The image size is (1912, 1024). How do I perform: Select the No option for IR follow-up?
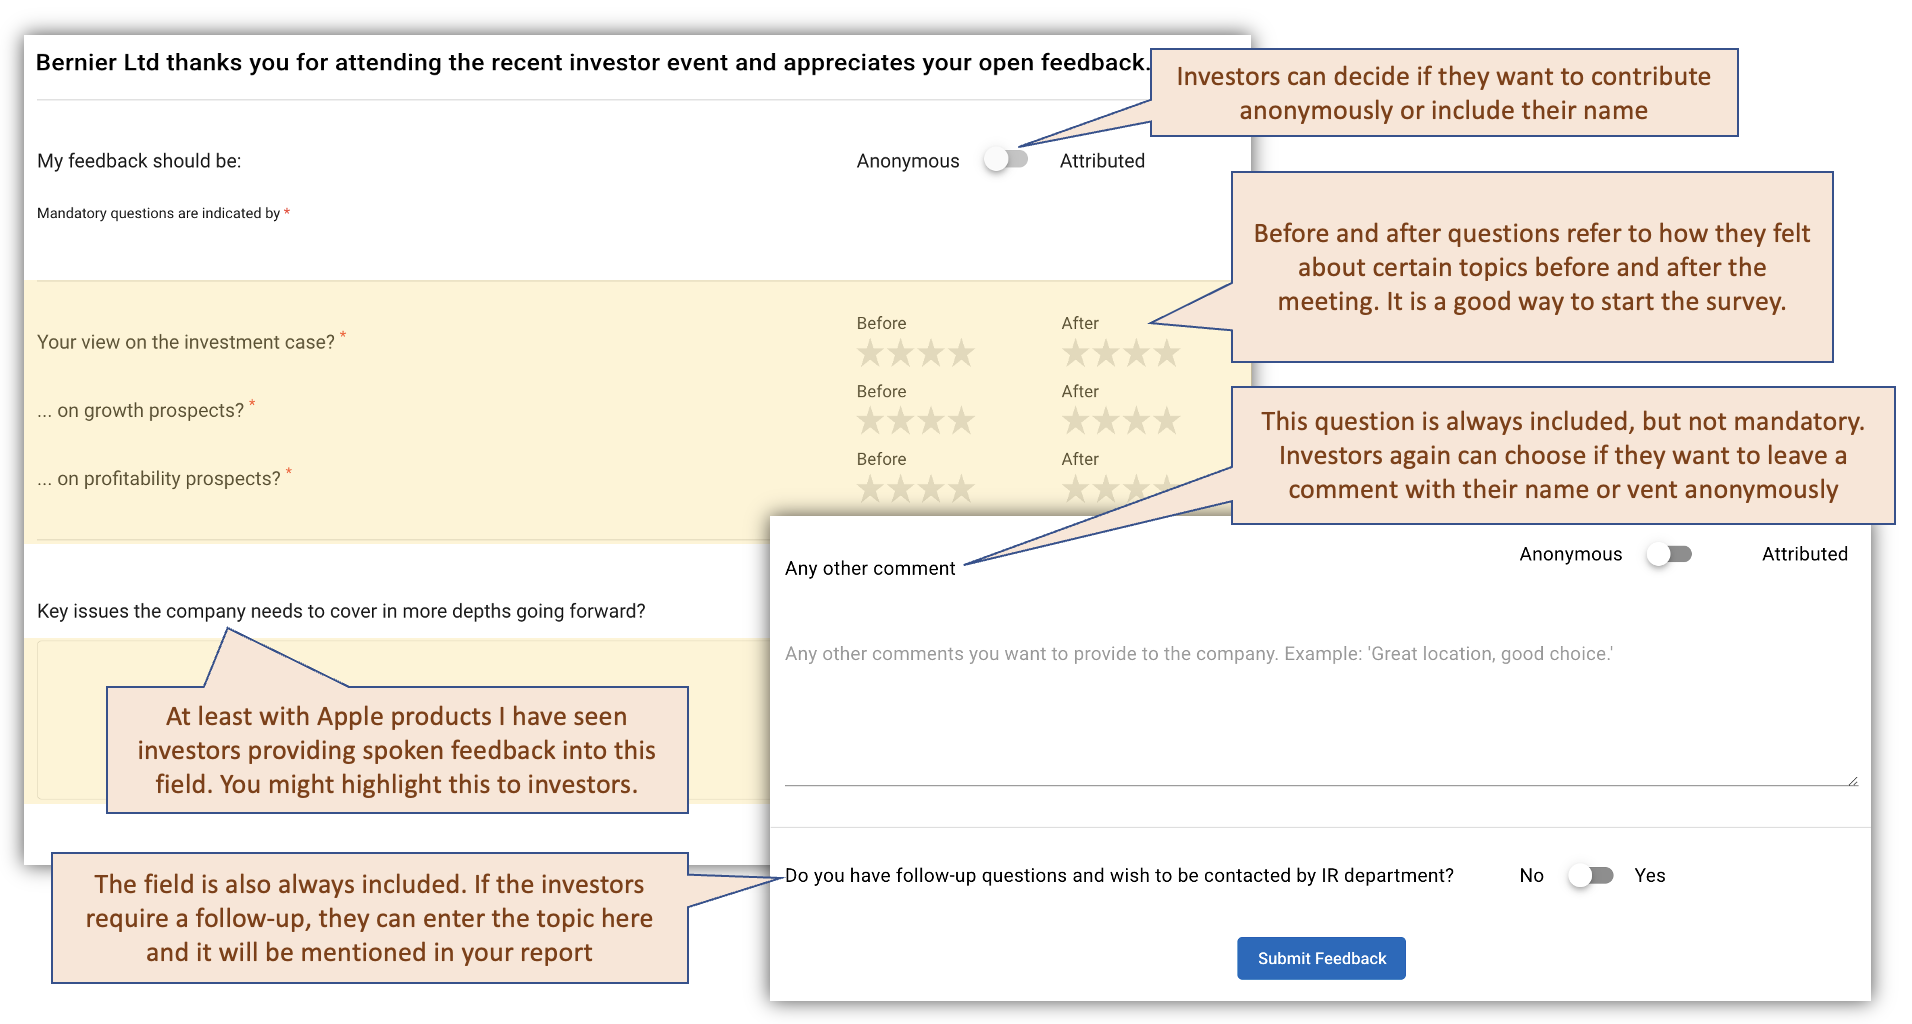[1531, 875]
